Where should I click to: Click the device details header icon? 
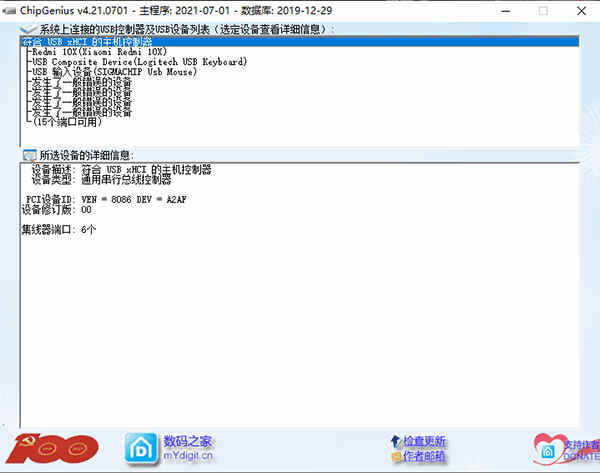tap(29, 155)
